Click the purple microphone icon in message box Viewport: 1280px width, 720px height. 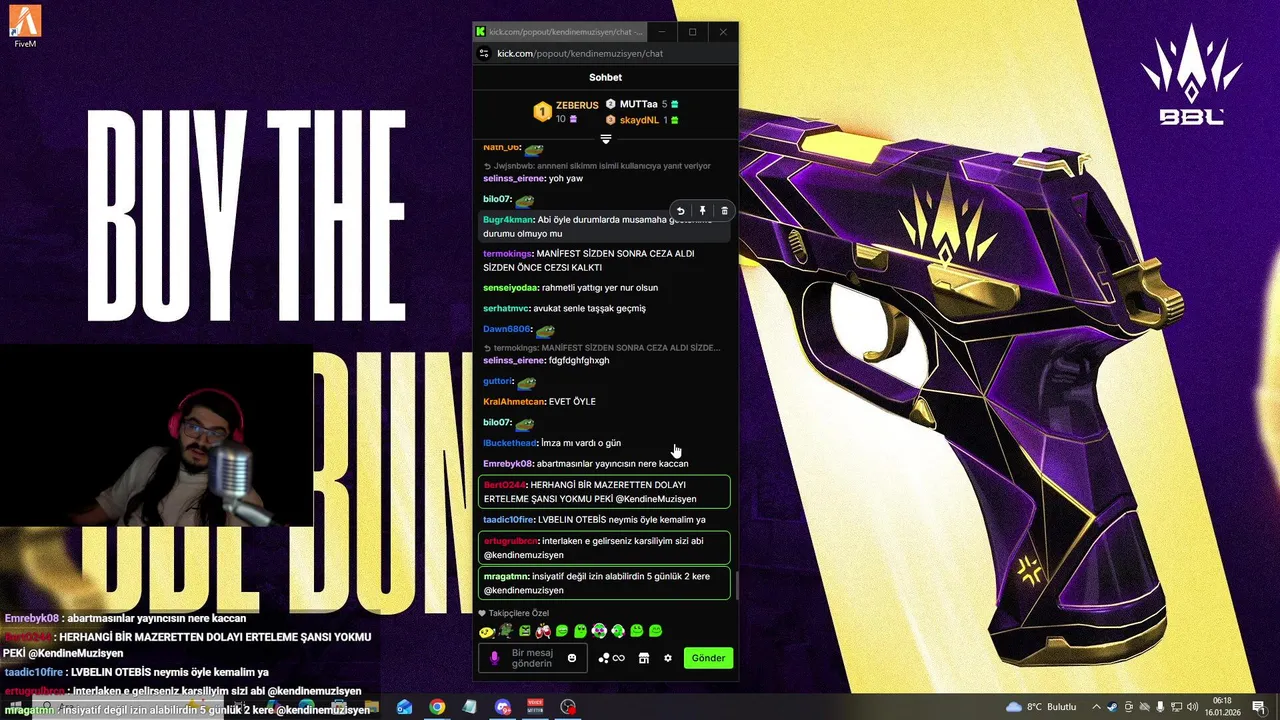click(494, 658)
